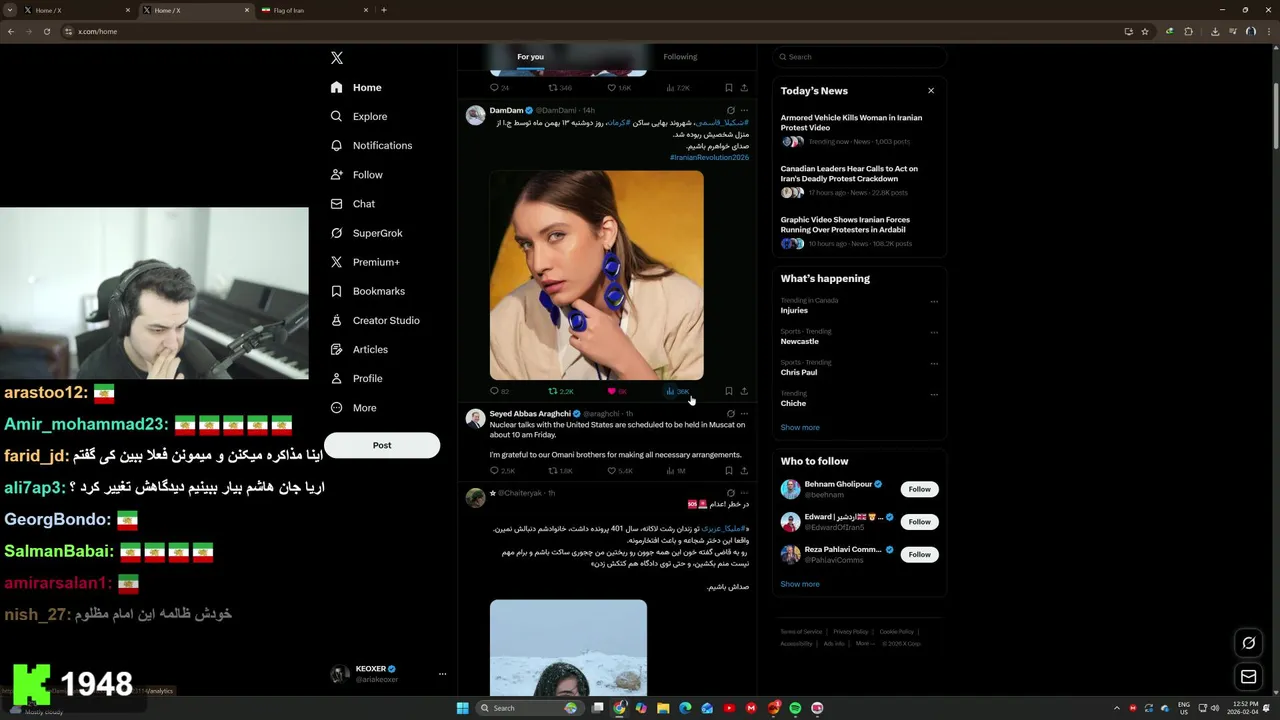Open more menu on DamDami post
This screenshot has width=1280, height=720.
pos(744,110)
